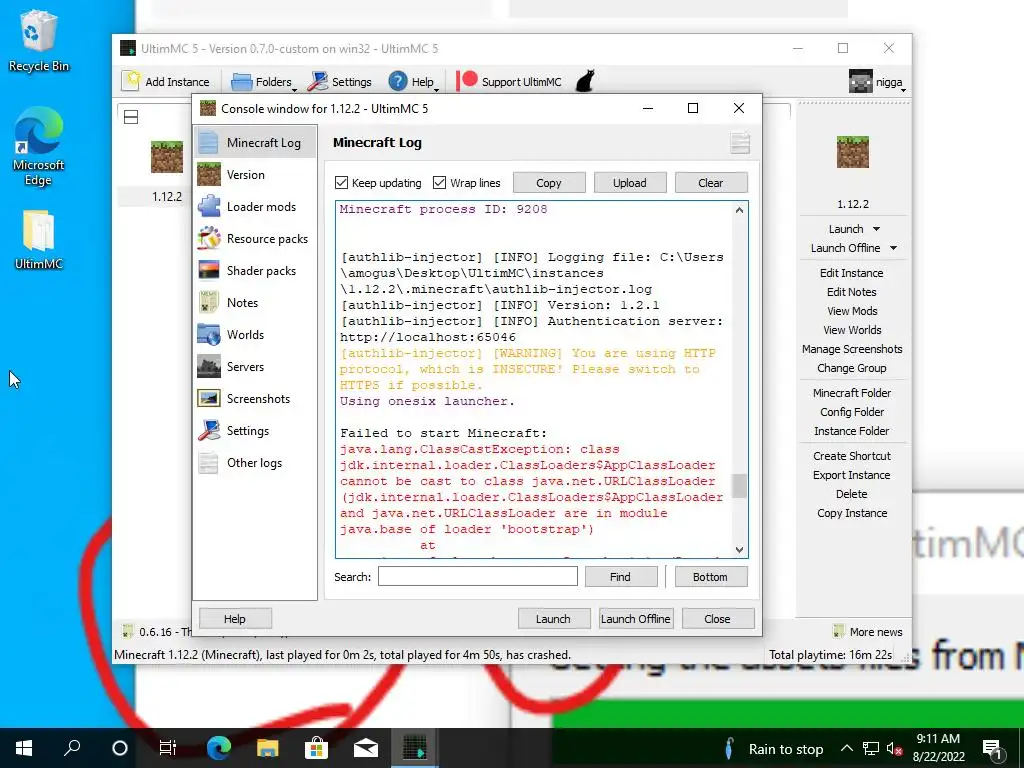
Task: Open the Minecraft Log page icon
Action: click(x=208, y=142)
